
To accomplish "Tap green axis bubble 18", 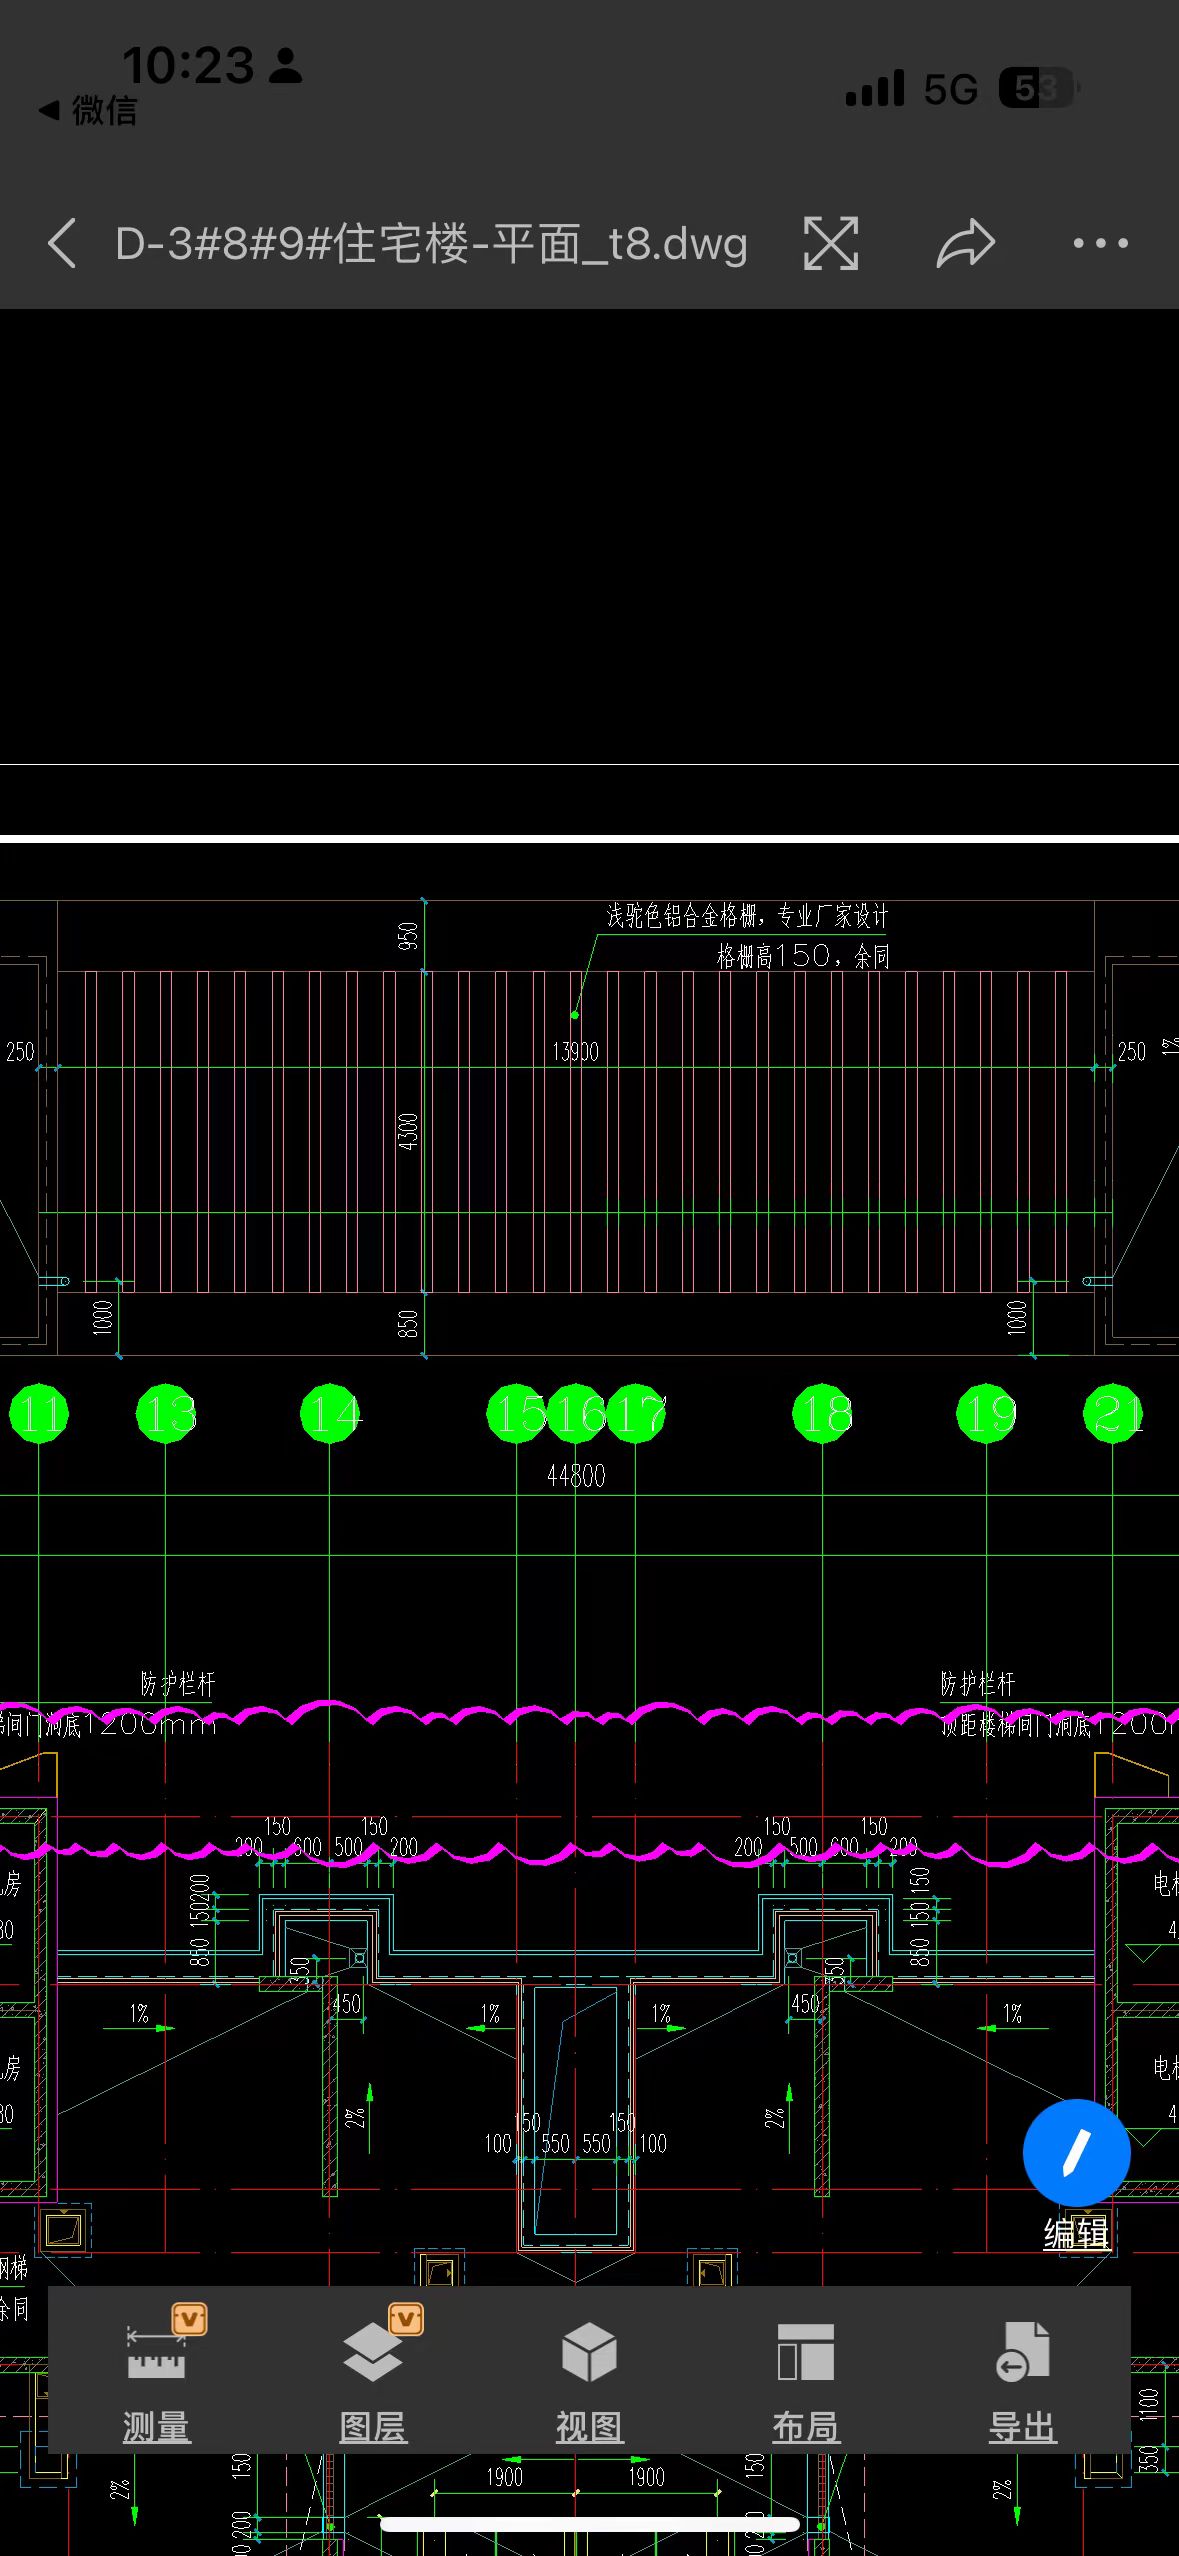I will pyautogui.click(x=822, y=1413).
